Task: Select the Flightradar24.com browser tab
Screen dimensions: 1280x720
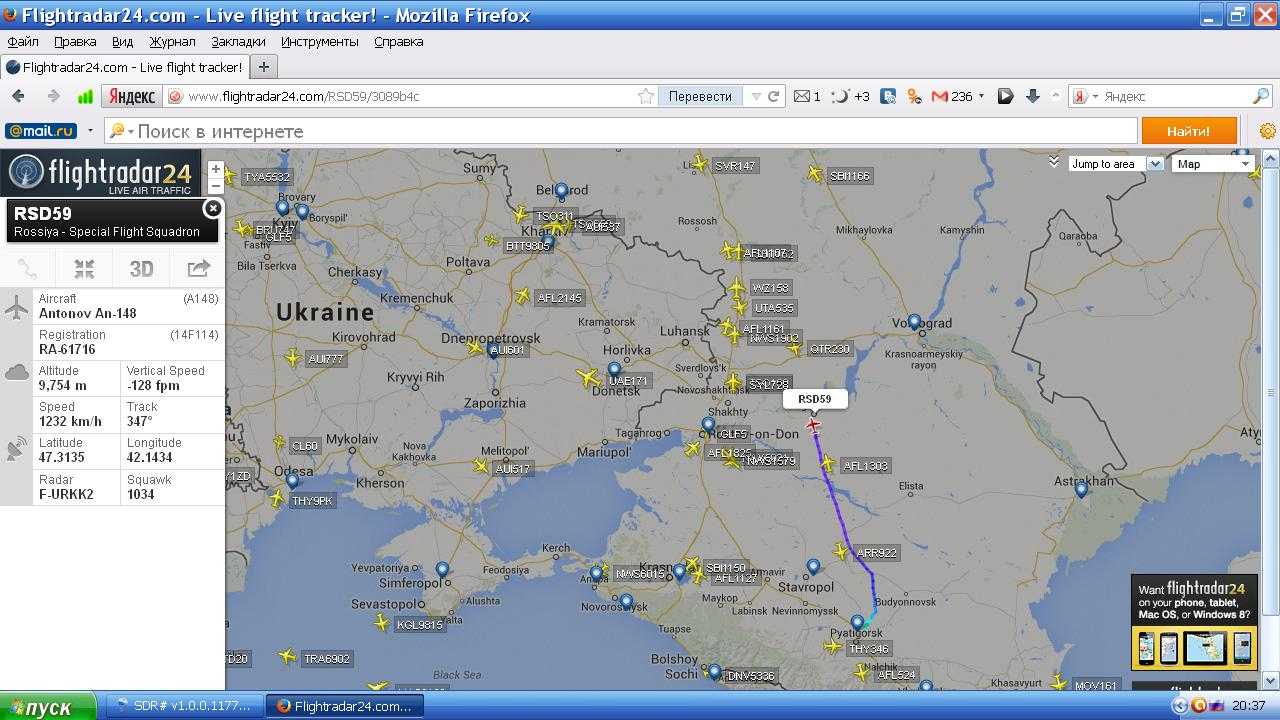Action: coord(124,67)
